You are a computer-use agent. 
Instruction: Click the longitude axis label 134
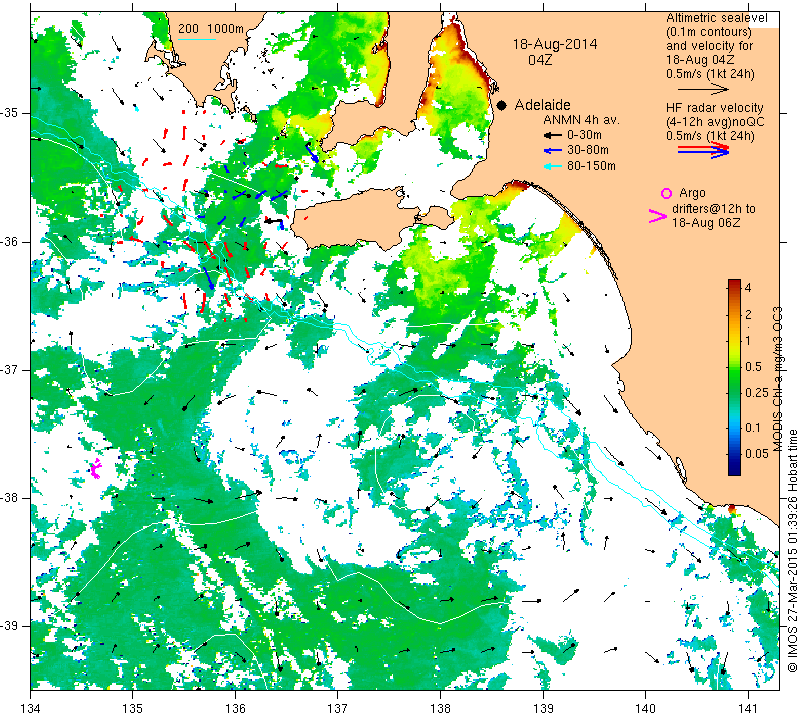click(31, 709)
